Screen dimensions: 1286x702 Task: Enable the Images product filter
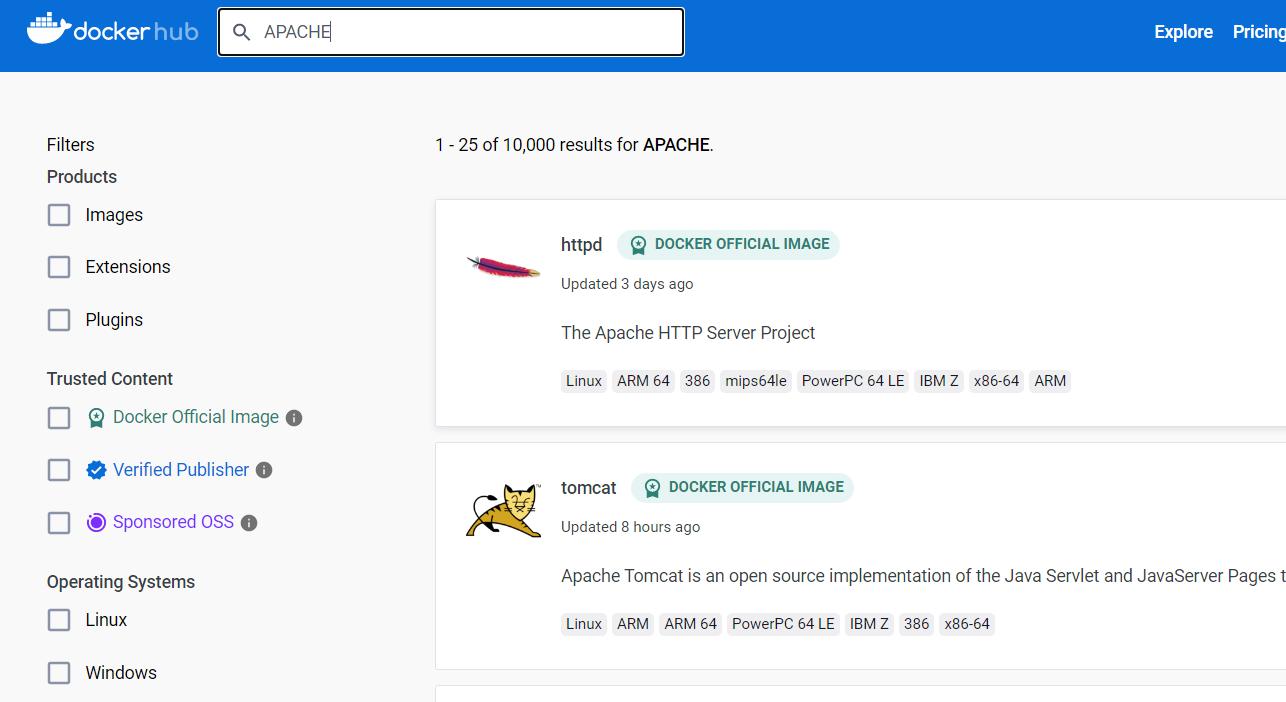coord(58,214)
